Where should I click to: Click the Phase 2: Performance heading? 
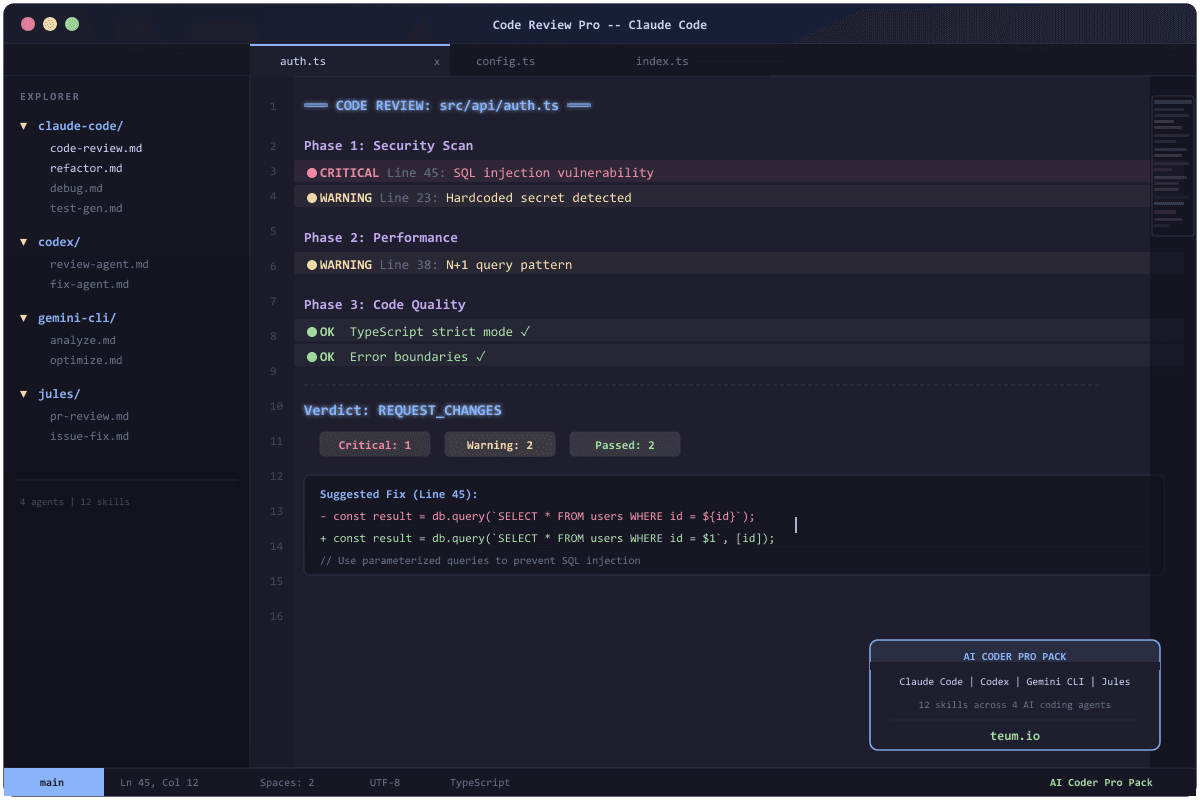tap(381, 238)
